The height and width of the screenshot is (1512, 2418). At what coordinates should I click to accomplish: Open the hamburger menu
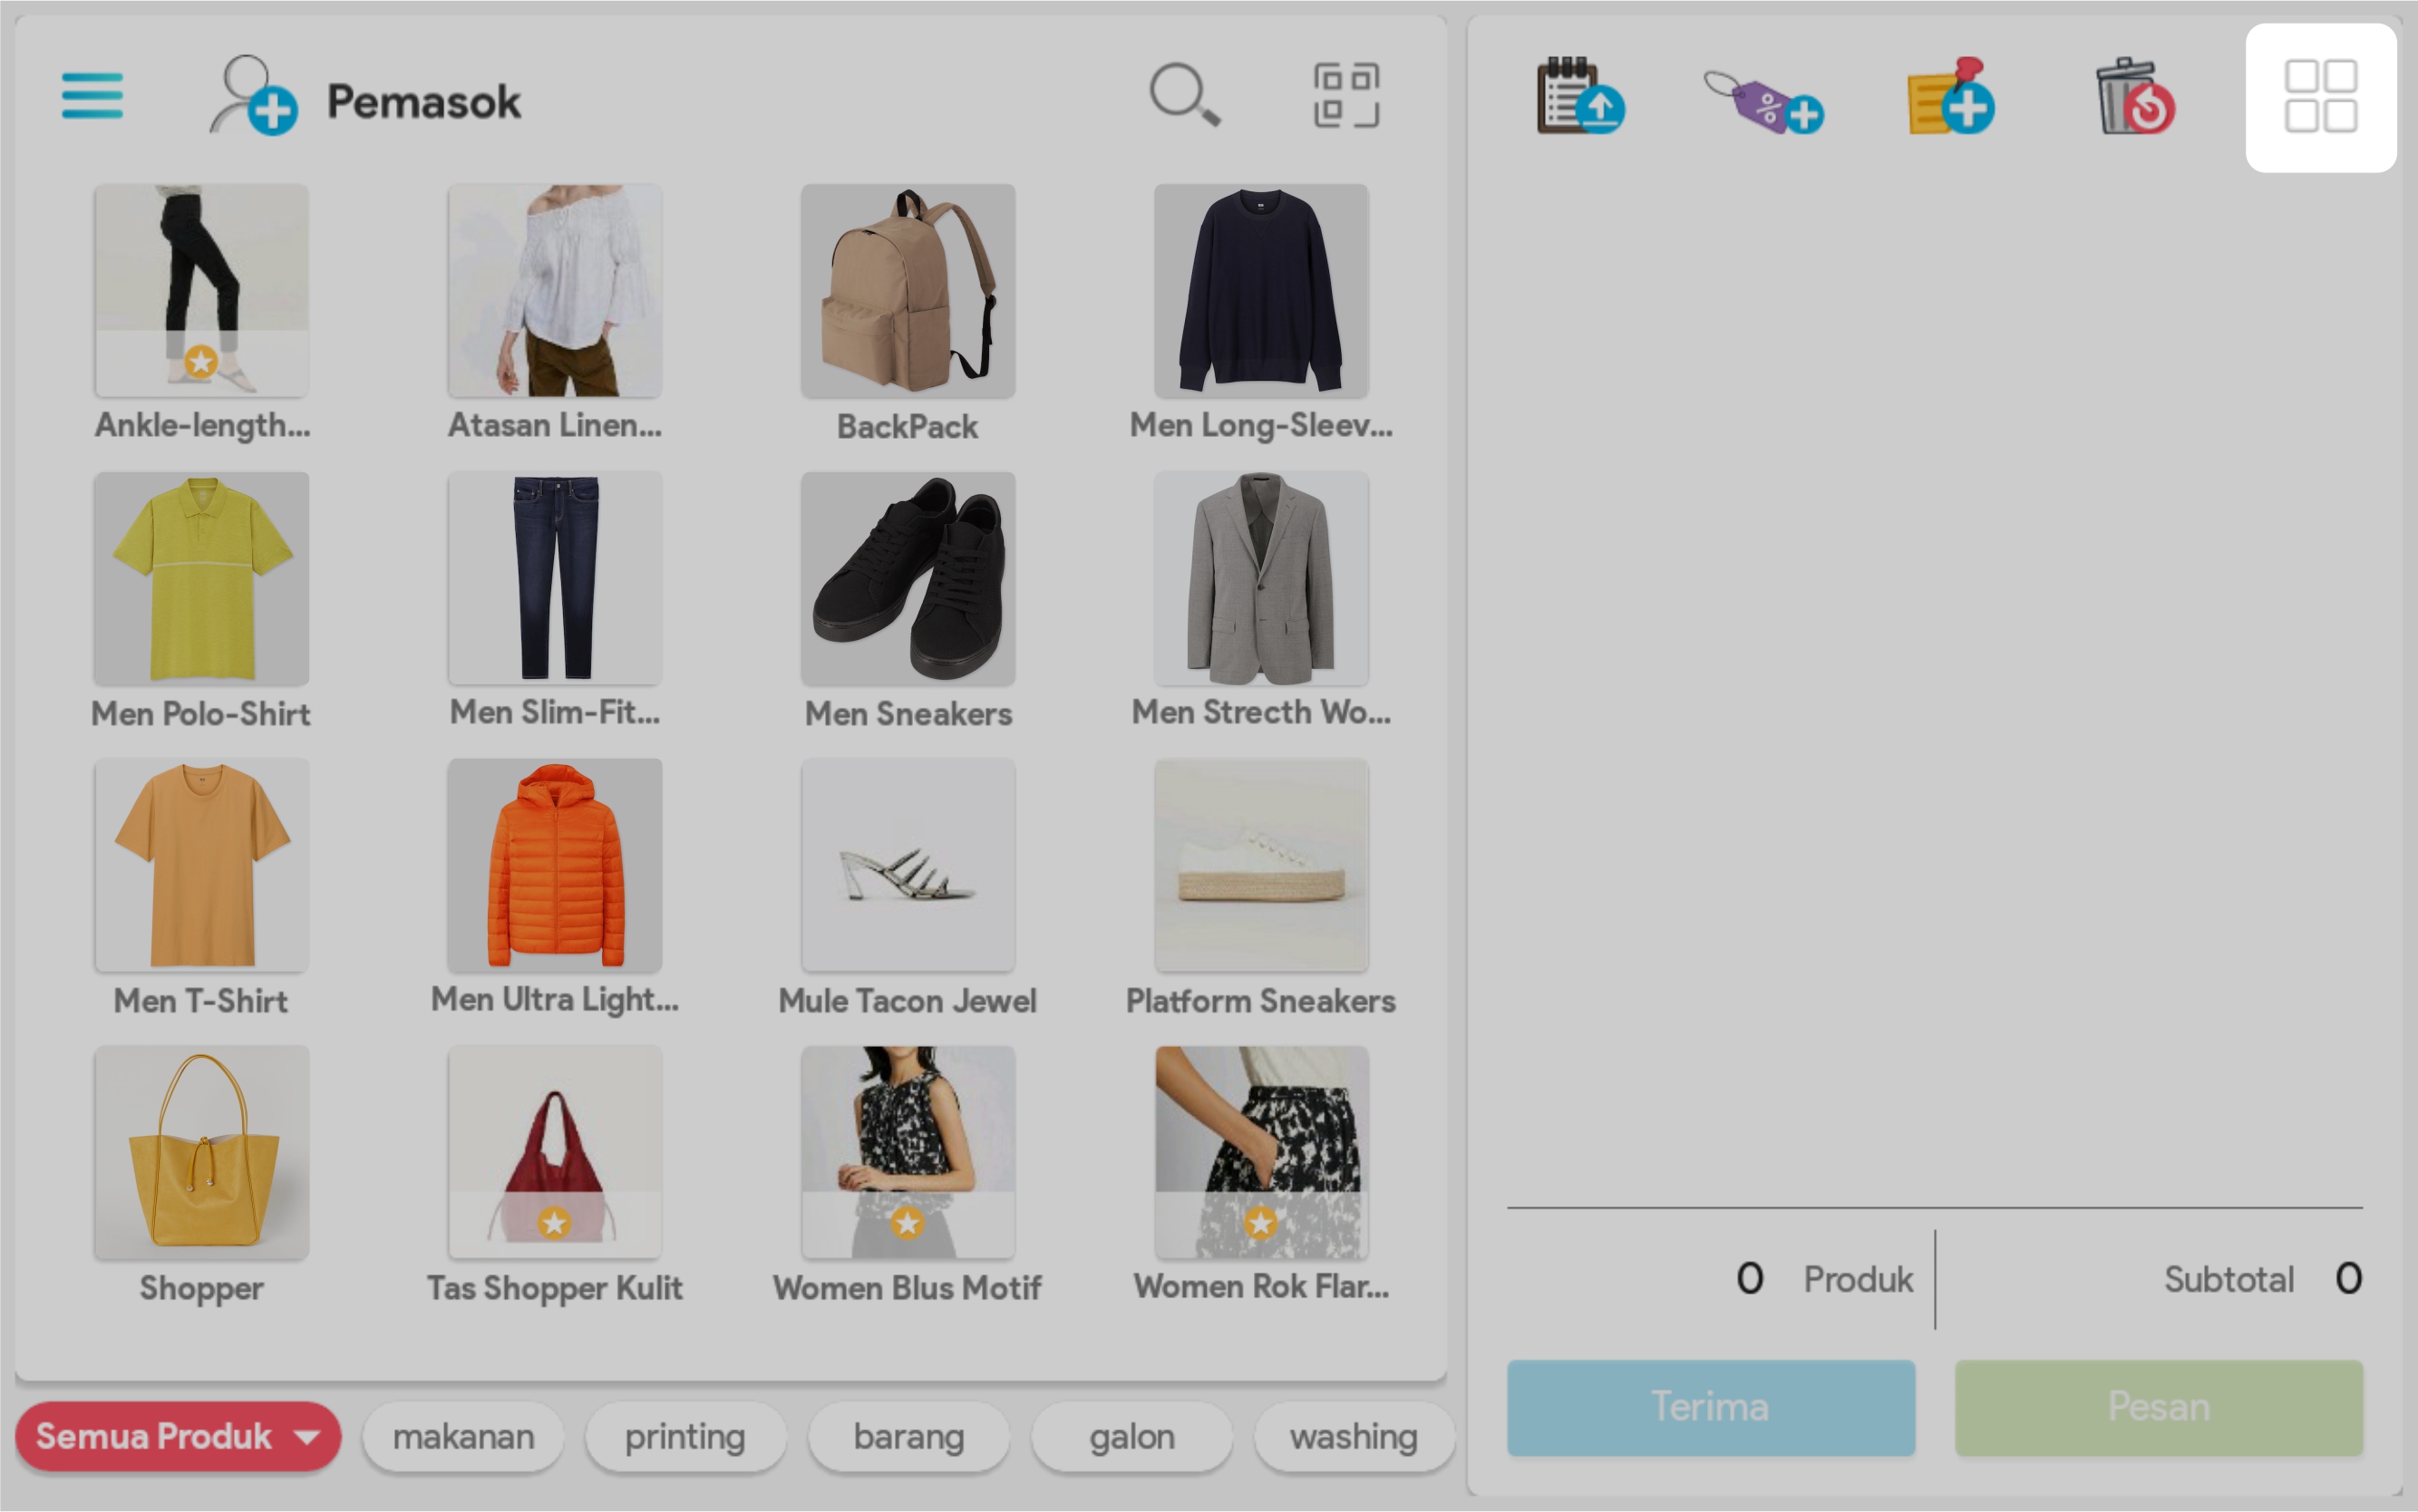92,96
